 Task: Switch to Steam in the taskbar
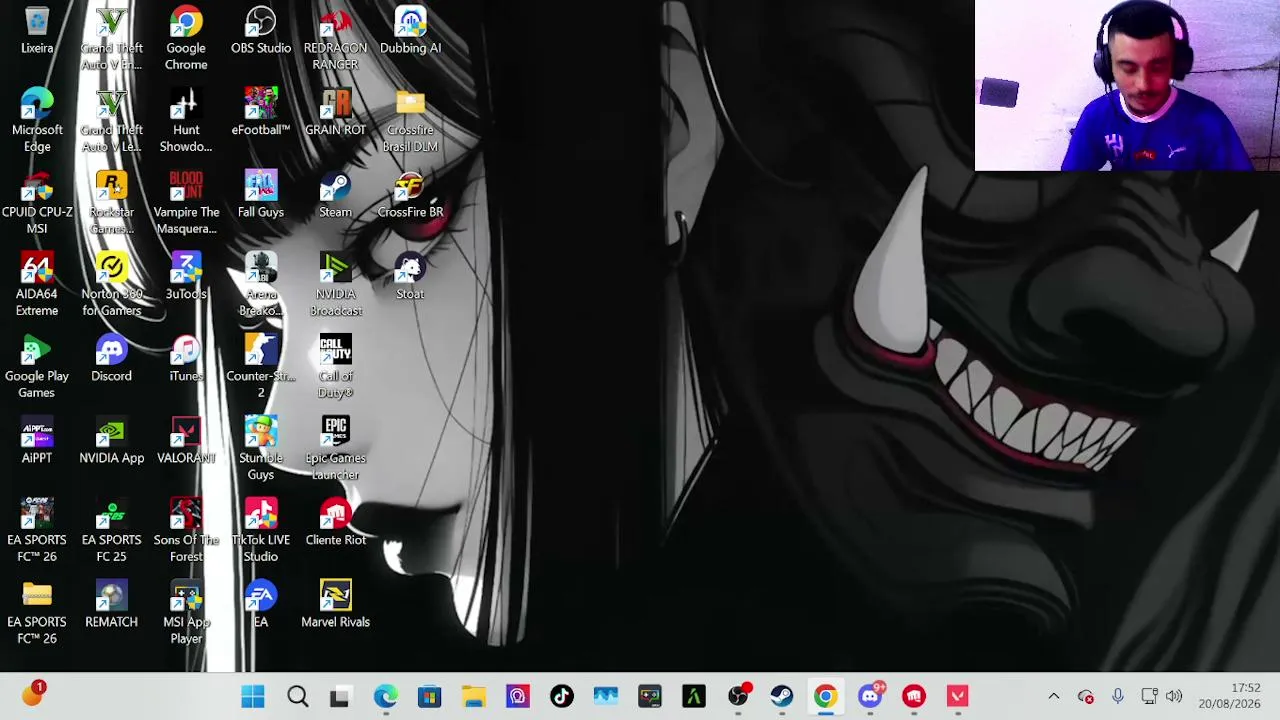(x=781, y=696)
